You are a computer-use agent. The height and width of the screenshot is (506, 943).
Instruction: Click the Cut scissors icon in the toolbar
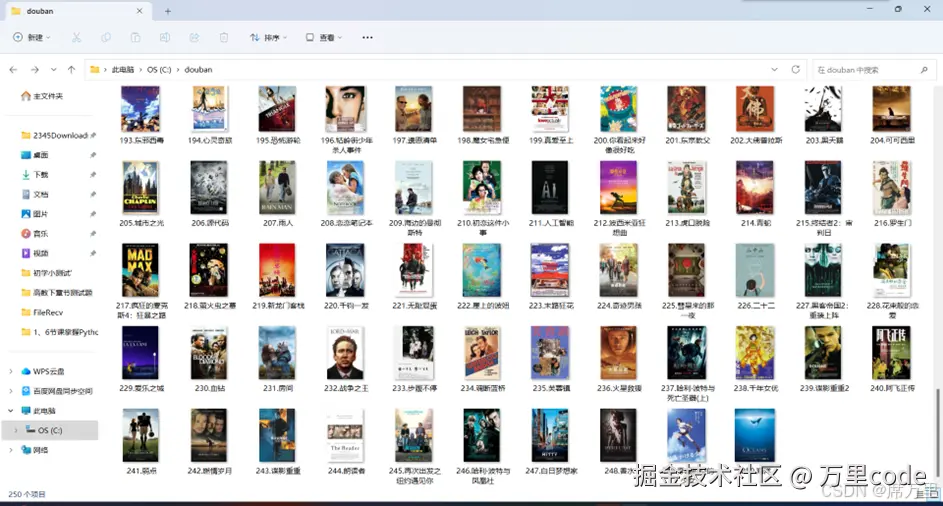[76, 37]
